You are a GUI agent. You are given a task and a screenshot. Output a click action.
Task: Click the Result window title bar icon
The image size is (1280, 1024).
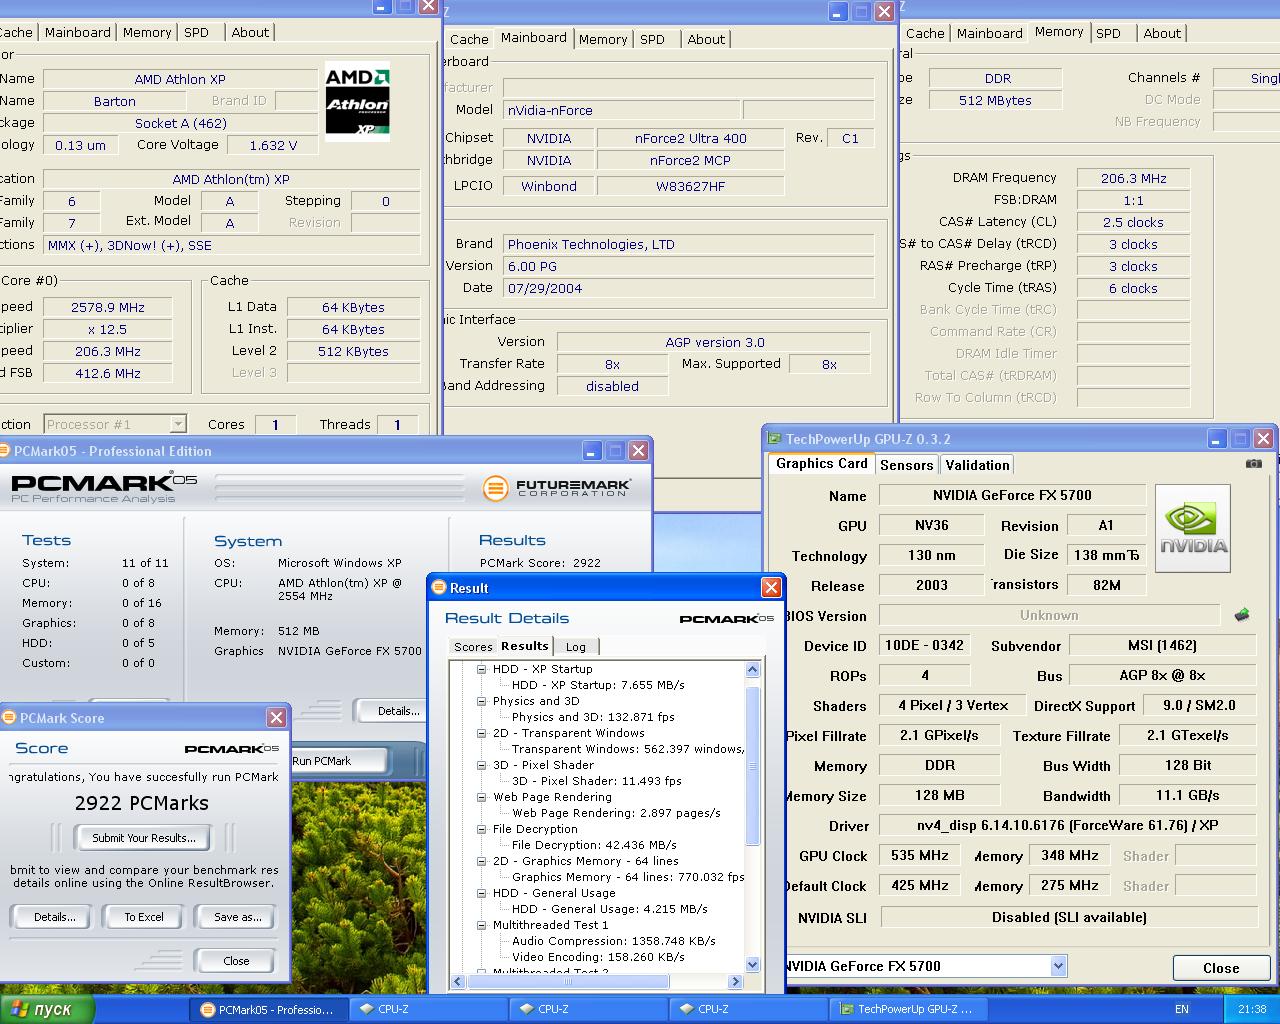coord(439,587)
